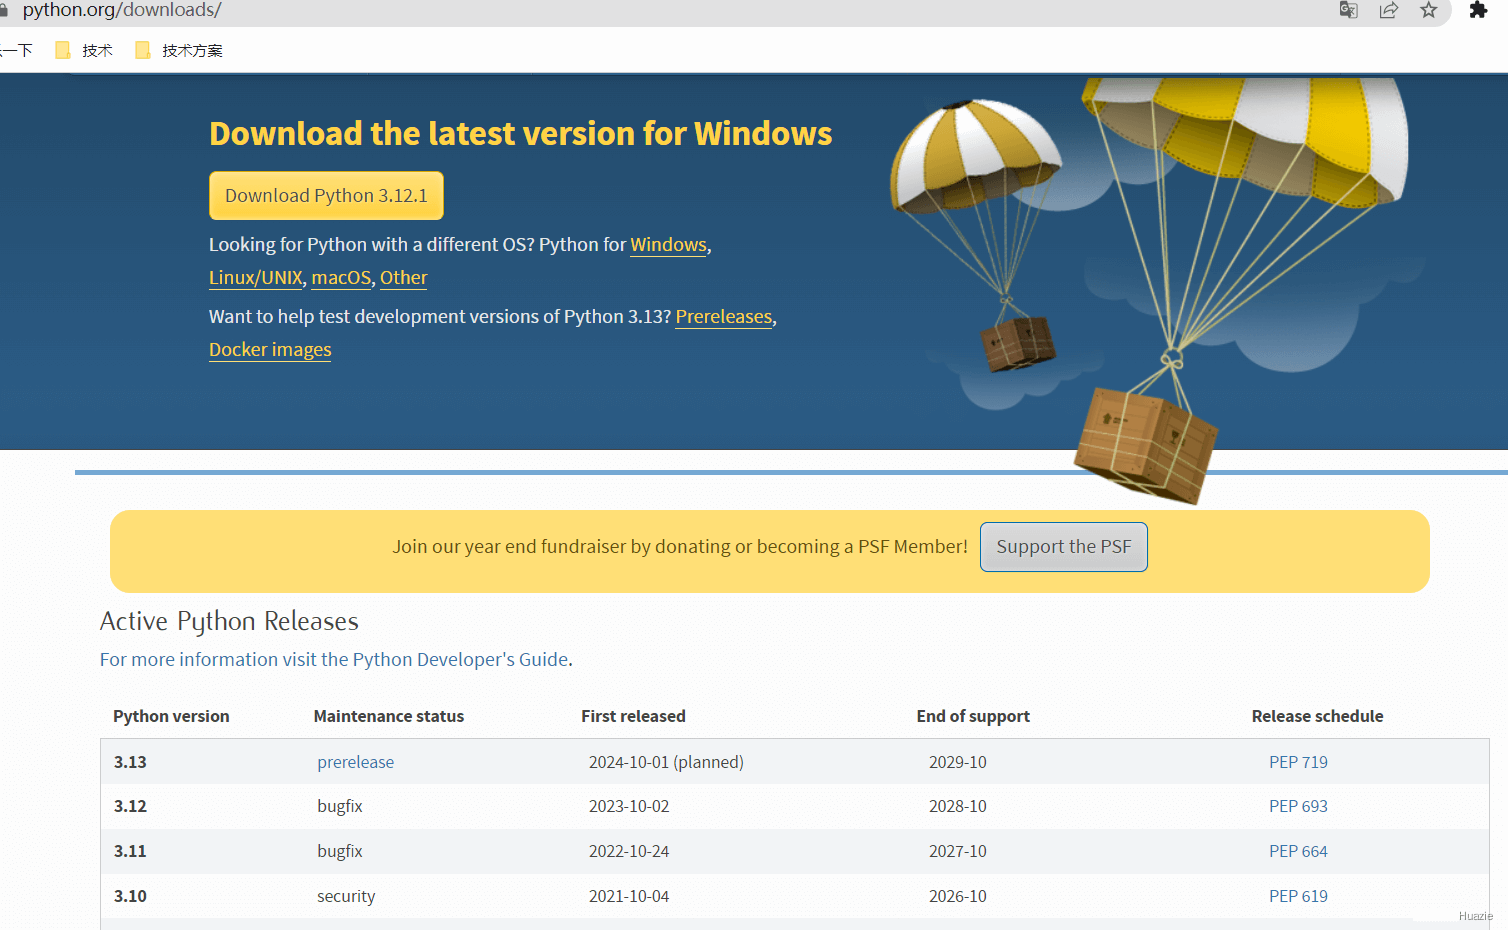Click the Download Python 3.12.1 button

(x=326, y=196)
